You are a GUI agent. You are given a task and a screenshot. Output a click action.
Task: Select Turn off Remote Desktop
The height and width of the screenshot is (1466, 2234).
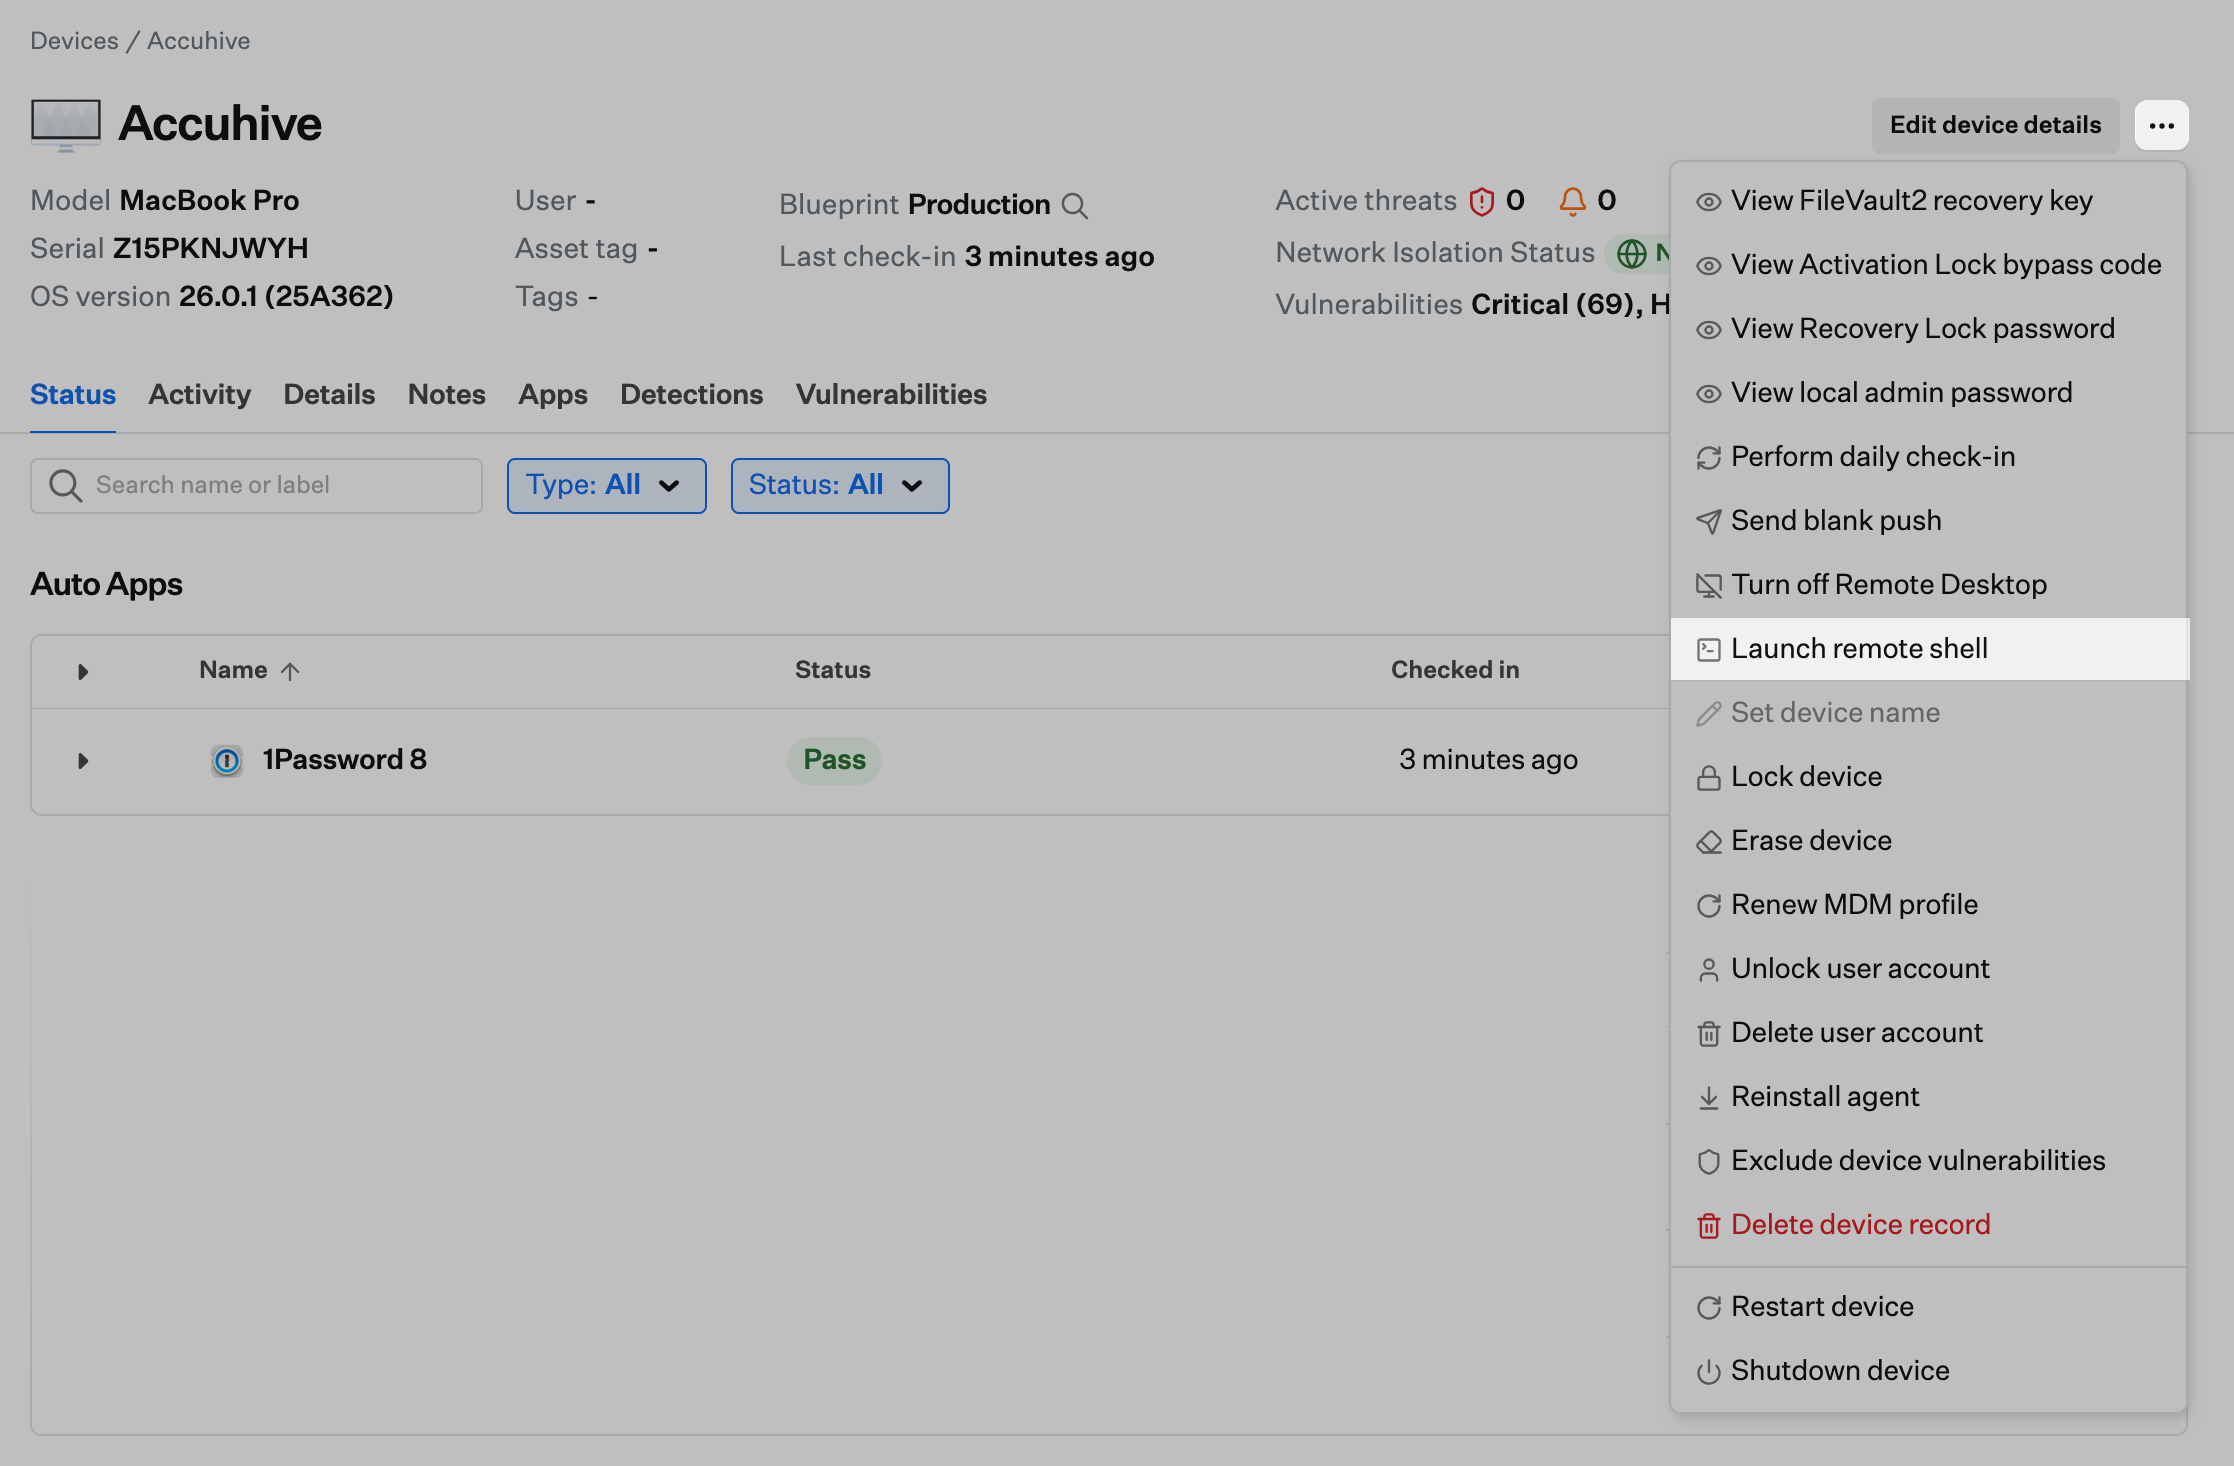1928,585
